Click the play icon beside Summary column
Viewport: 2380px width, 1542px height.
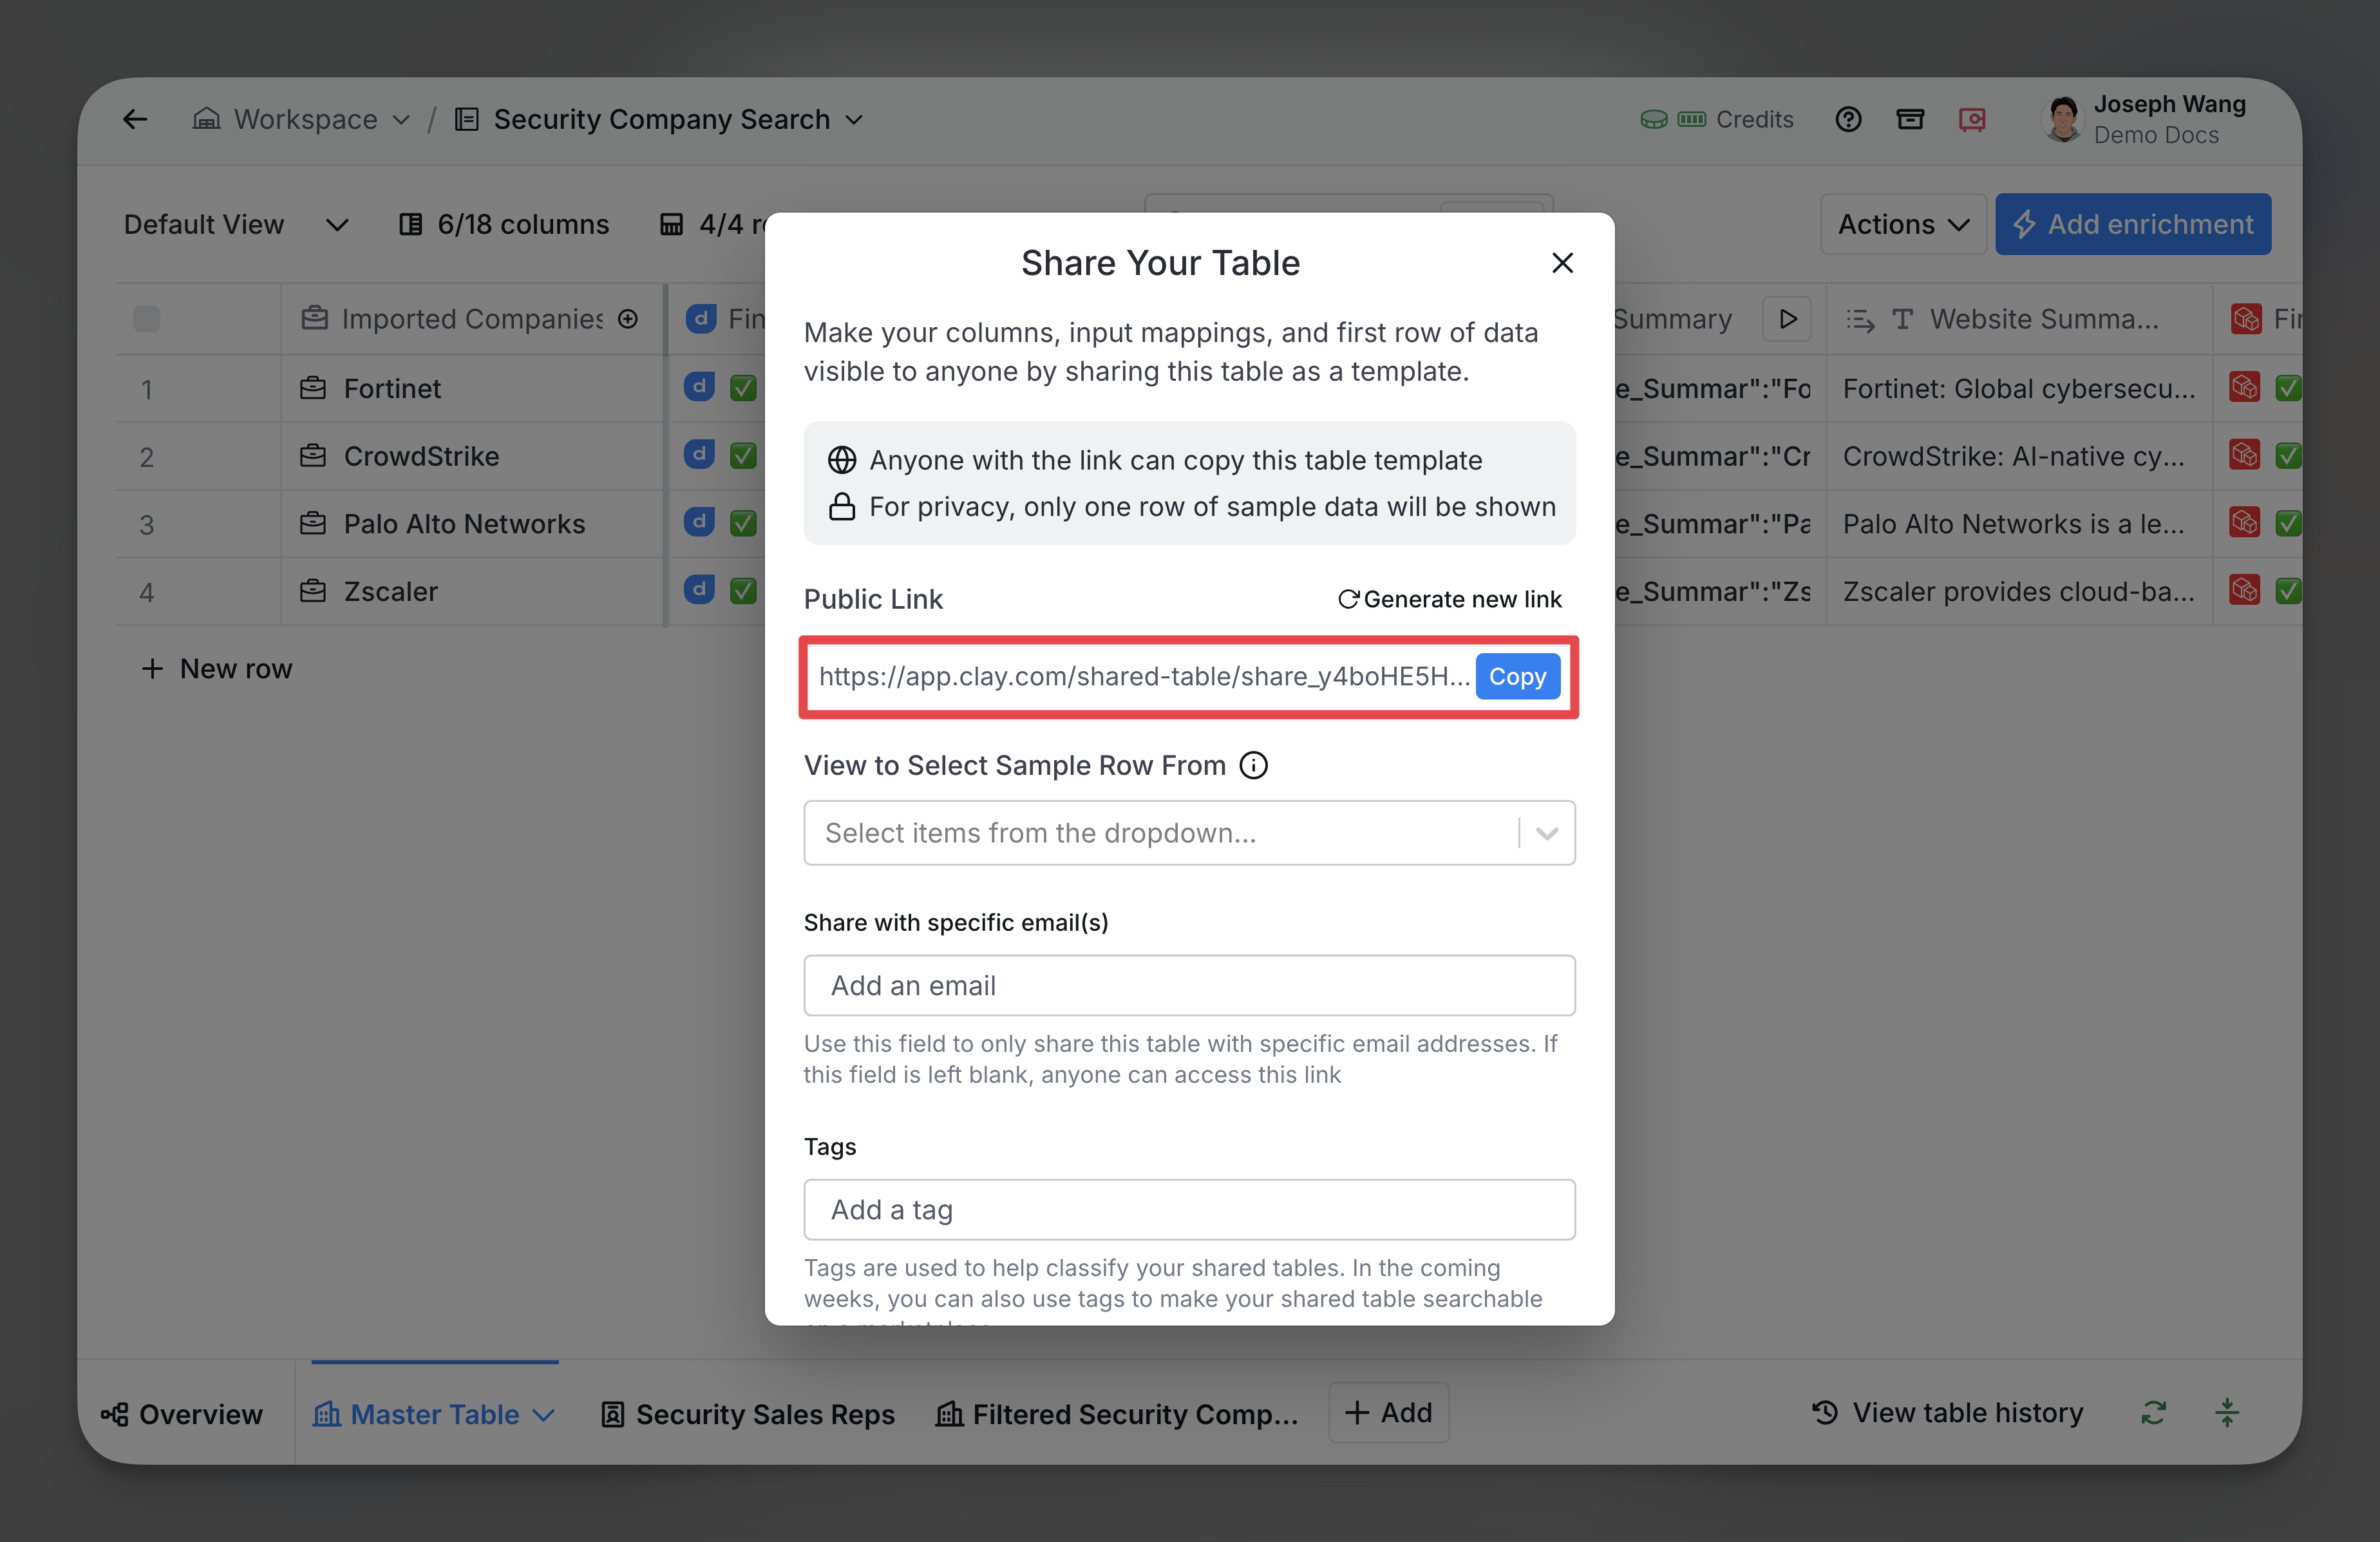pos(1787,319)
